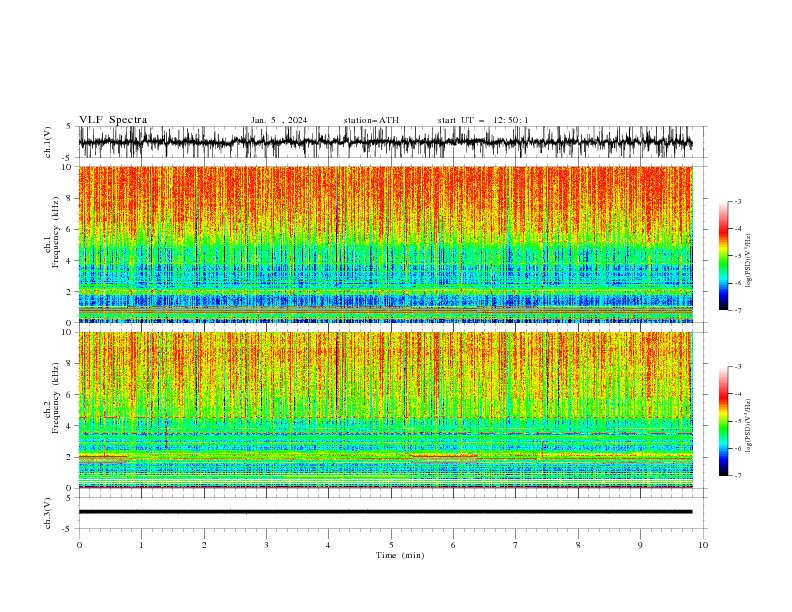Click the "ch.3(V)" waveform axis label
The image size is (792, 612).
(48, 513)
